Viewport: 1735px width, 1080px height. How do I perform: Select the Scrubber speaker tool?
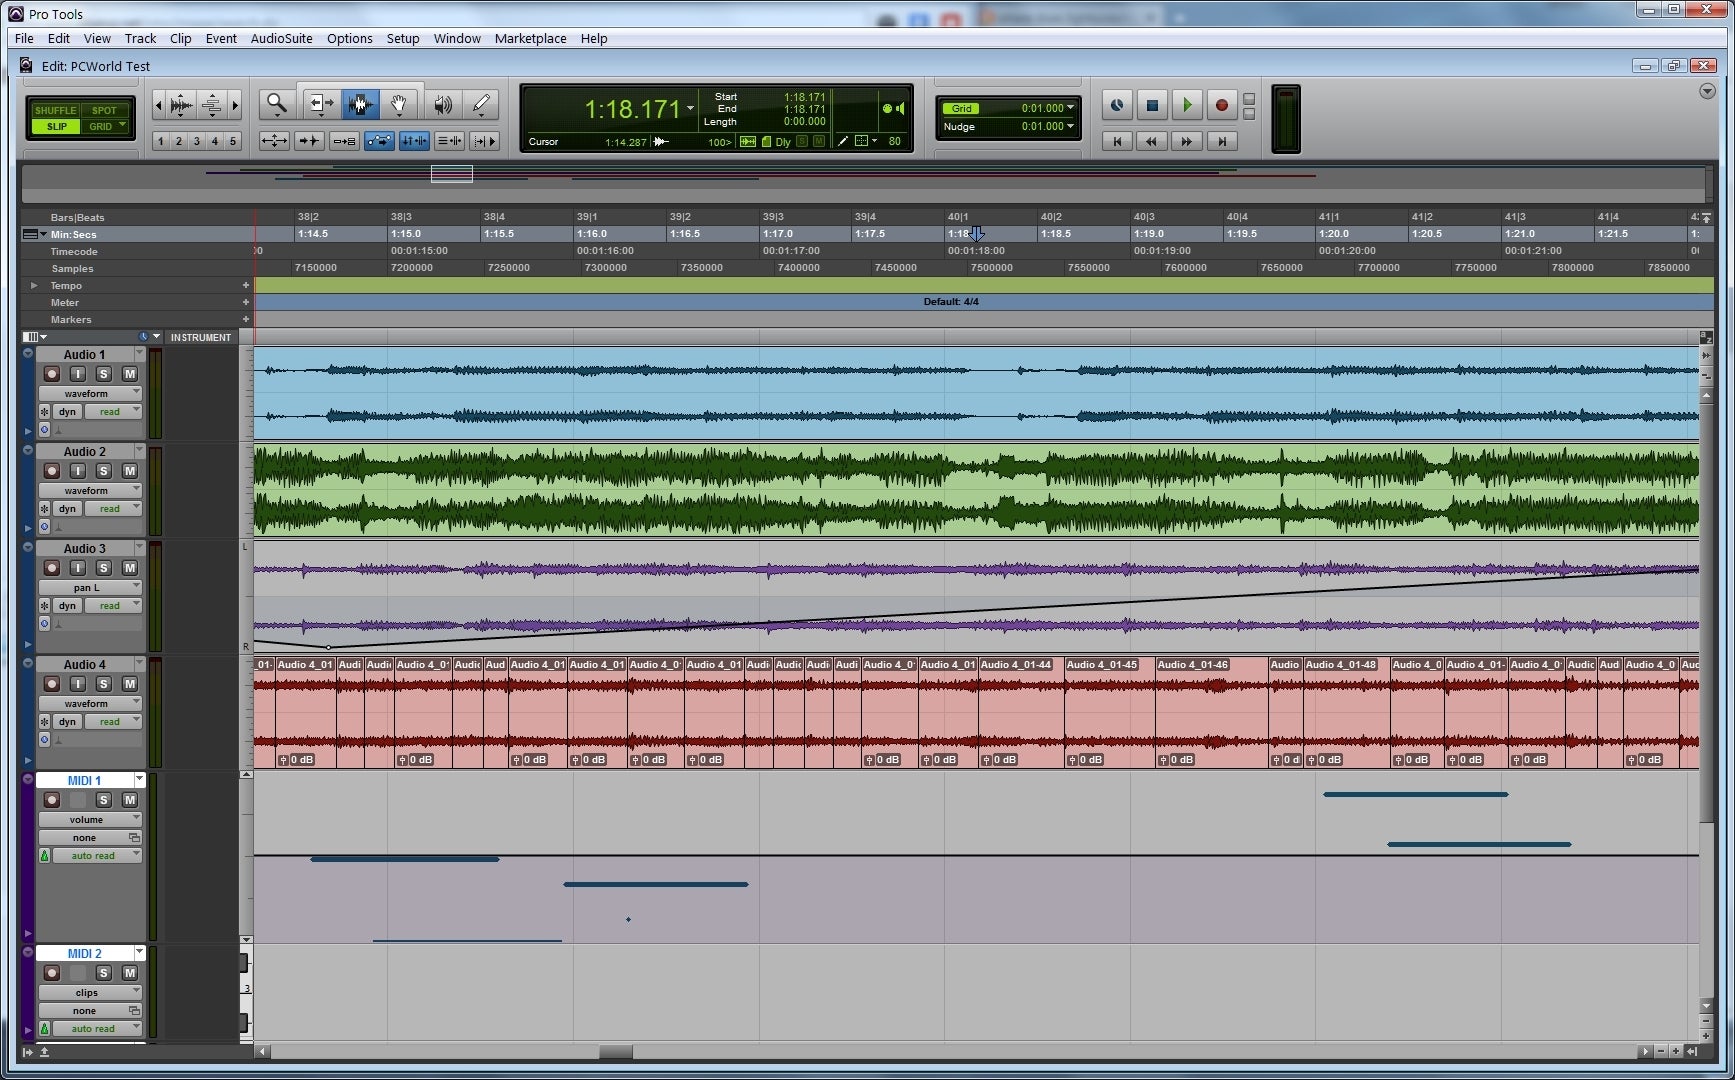[442, 104]
